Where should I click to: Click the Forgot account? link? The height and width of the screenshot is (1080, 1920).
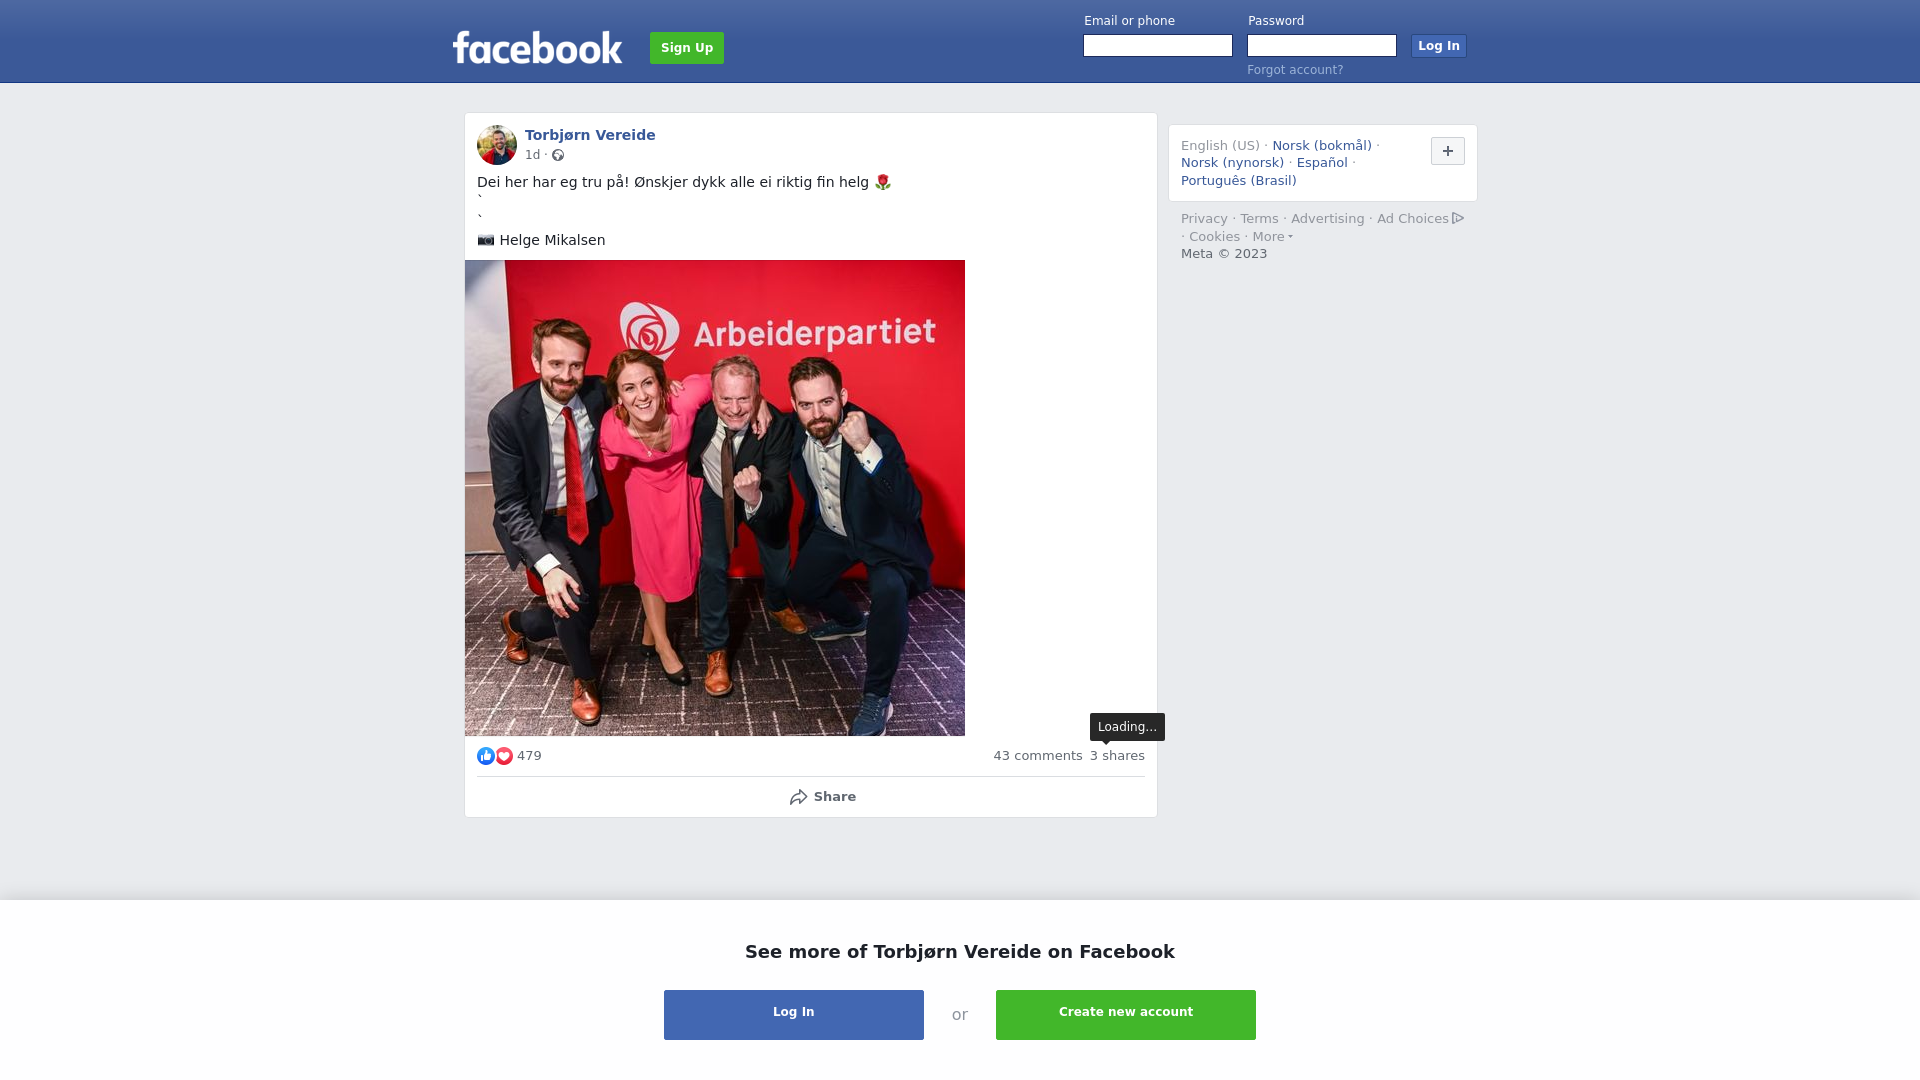(x=1295, y=70)
